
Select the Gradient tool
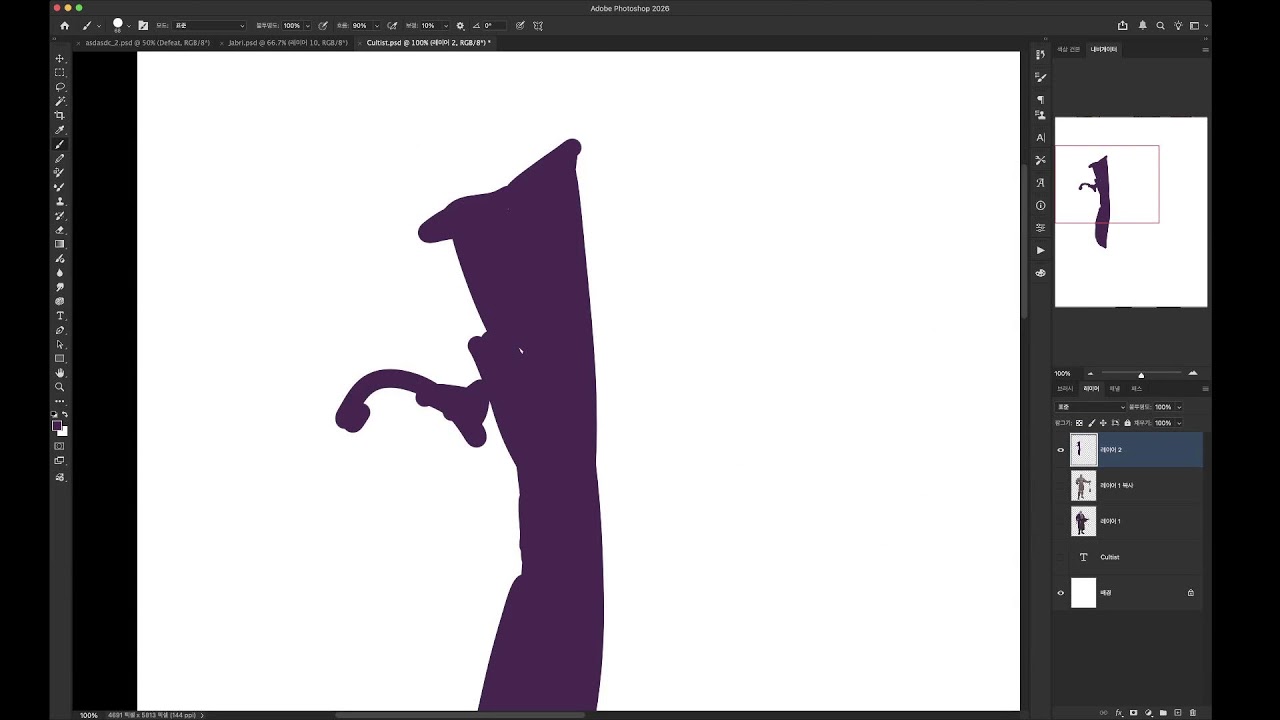[x=59, y=244]
